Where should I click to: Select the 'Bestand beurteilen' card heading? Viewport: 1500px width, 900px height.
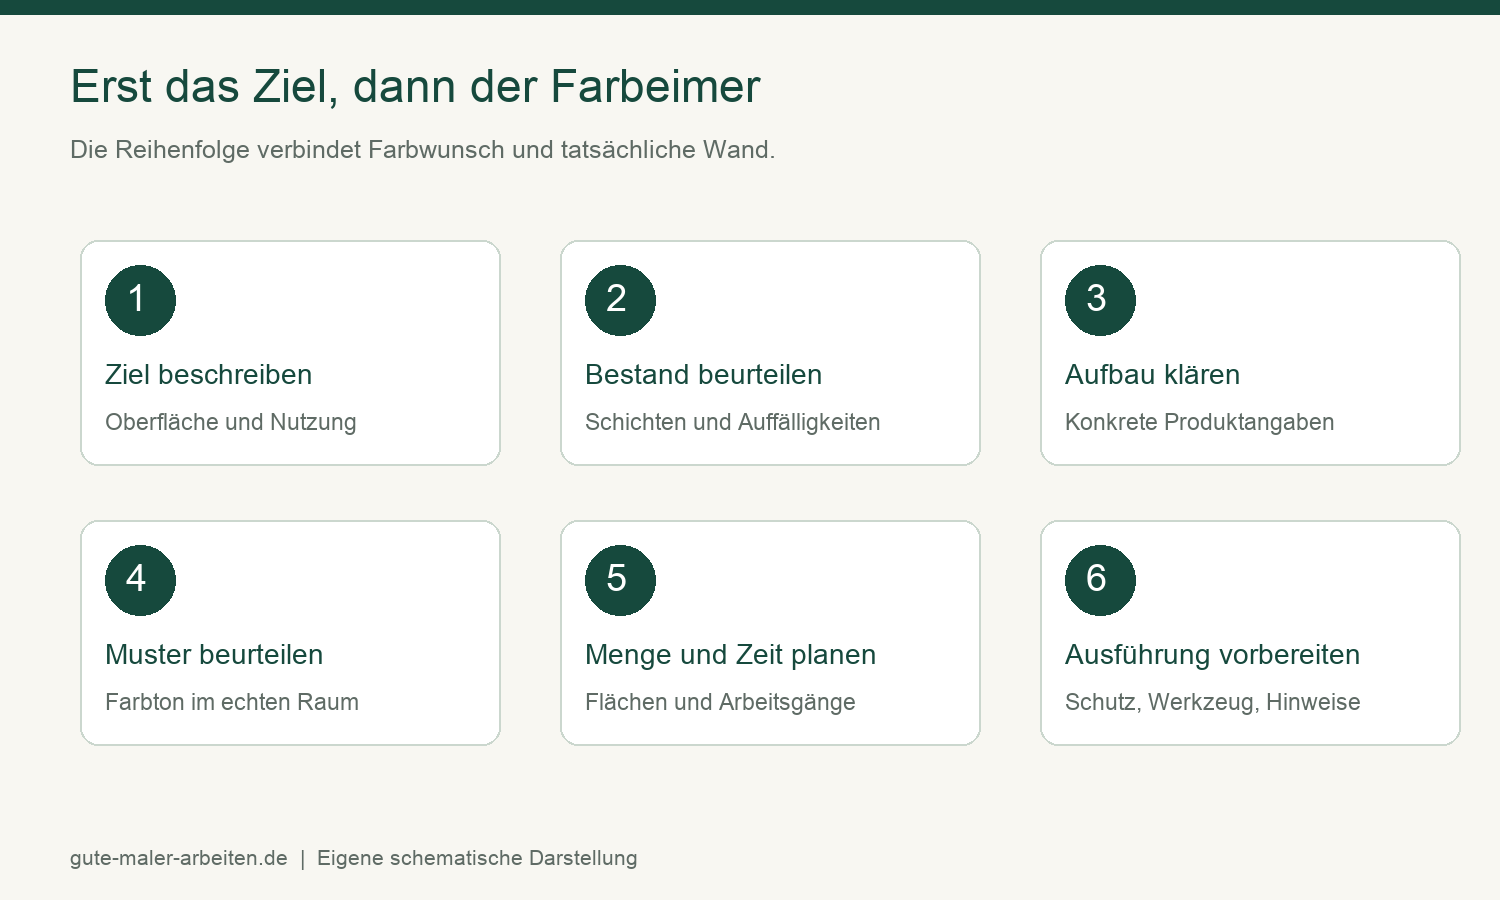tap(704, 375)
